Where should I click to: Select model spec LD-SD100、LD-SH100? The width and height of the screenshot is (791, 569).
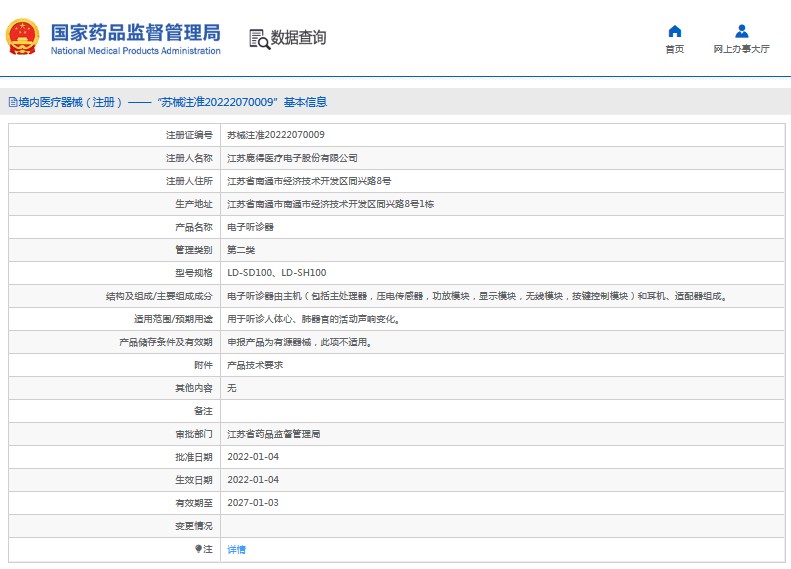[276, 273]
